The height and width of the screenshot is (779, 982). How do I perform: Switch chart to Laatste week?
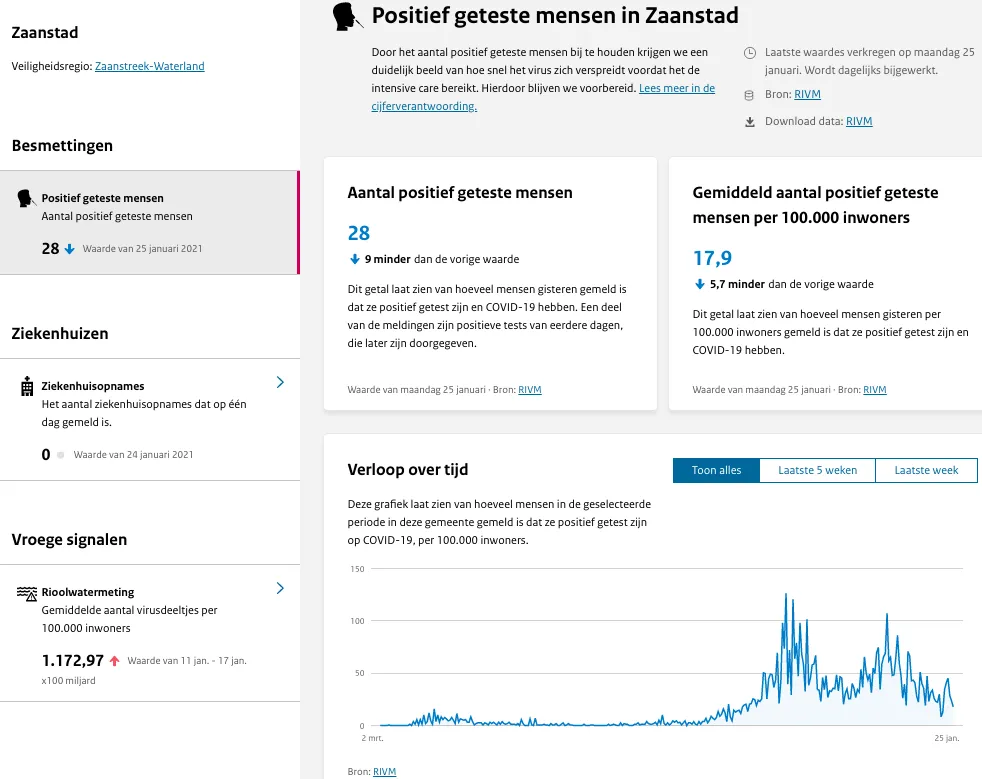click(926, 470)
